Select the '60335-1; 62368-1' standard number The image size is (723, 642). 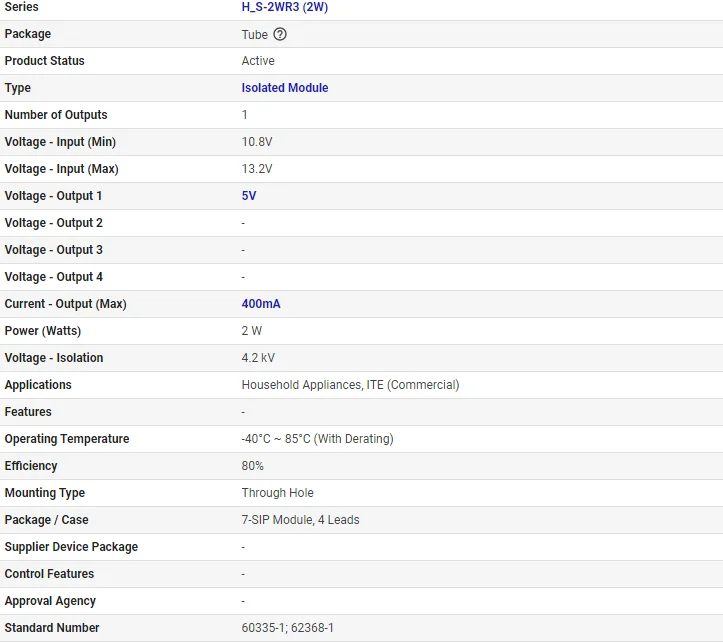tap(288, 628)
